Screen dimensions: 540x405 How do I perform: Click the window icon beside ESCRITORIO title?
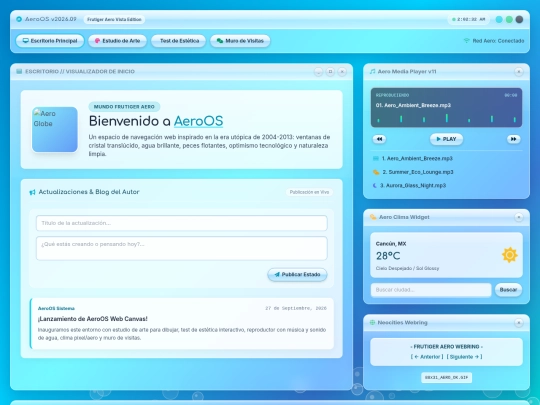coord(19,71)
